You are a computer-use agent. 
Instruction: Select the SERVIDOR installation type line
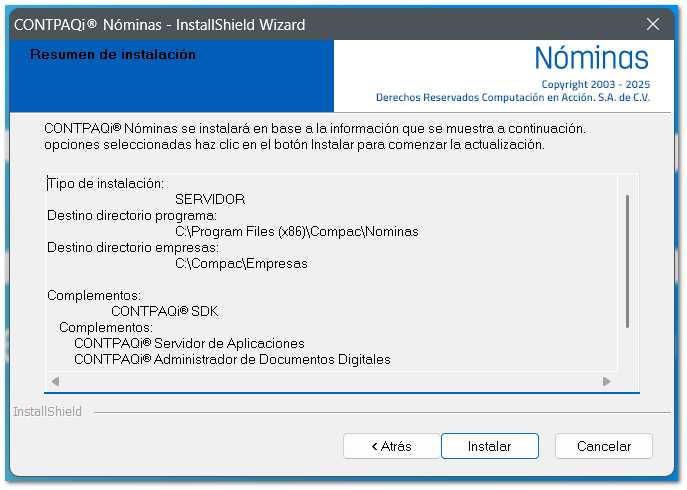[x=209, y=199]
